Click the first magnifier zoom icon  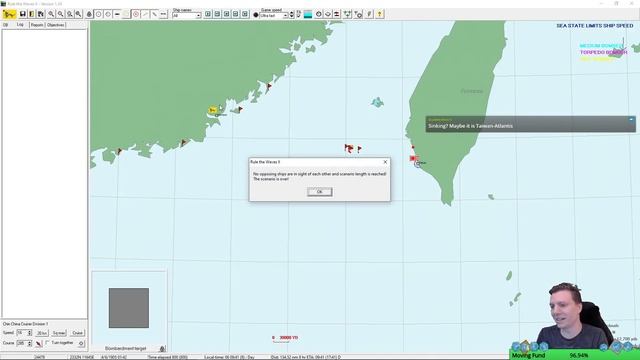click(x=51, y=14)
